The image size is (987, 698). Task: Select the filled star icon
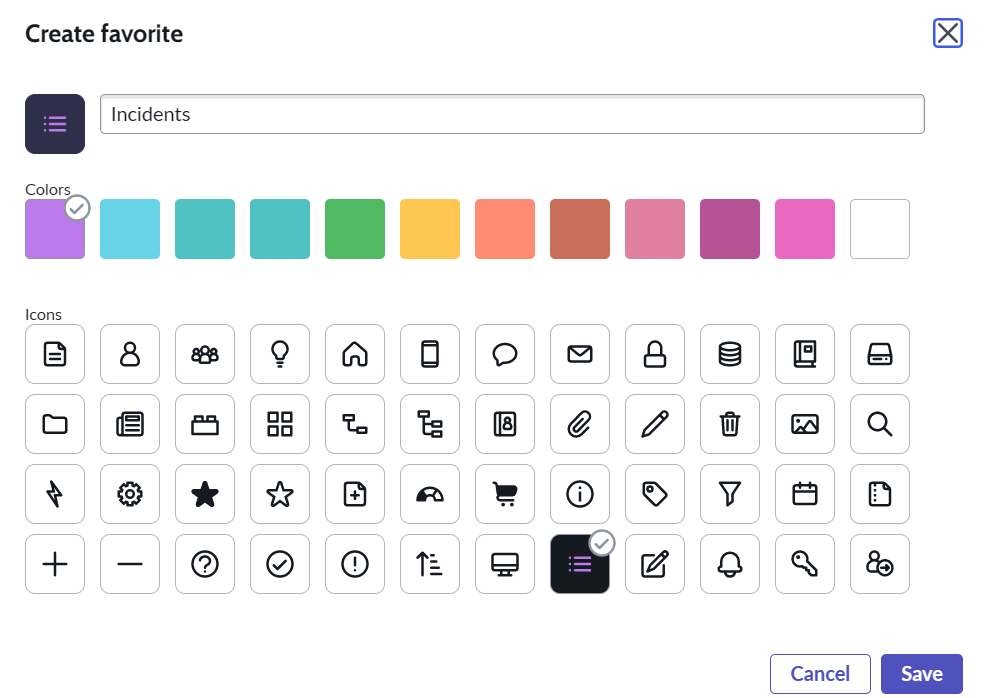[x=205, y=494]
